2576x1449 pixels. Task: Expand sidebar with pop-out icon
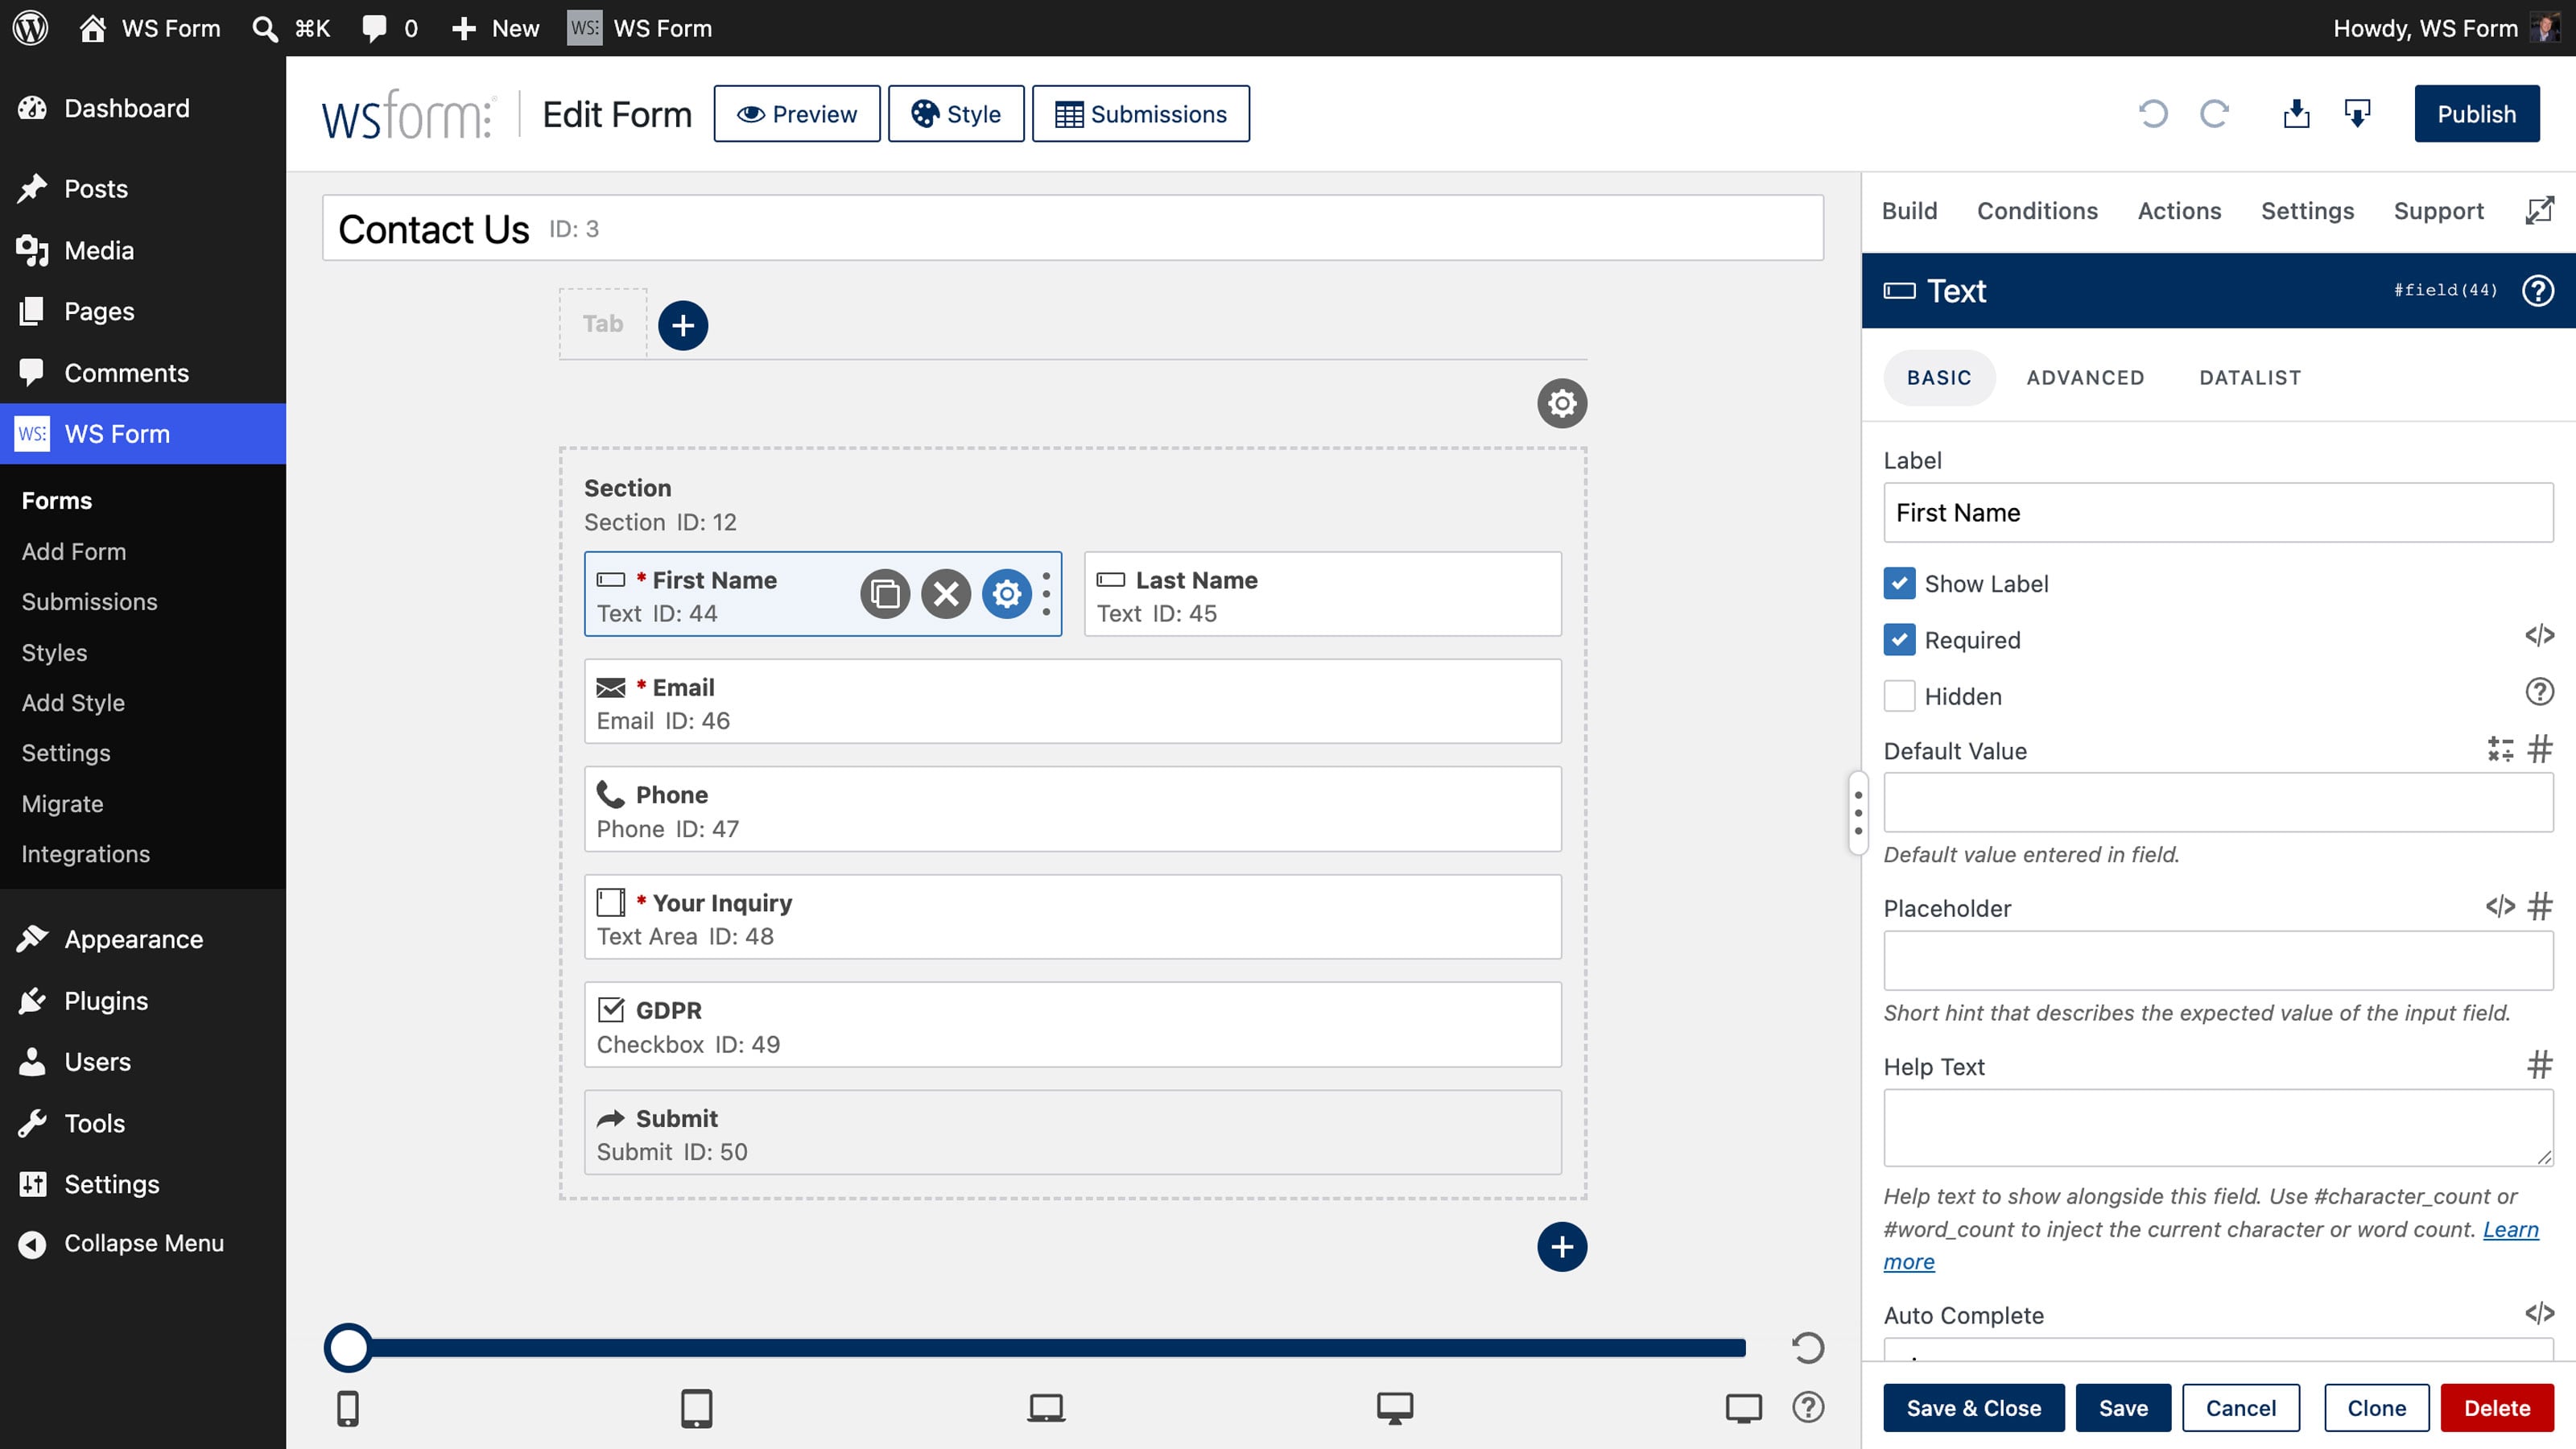(2539, 211)
